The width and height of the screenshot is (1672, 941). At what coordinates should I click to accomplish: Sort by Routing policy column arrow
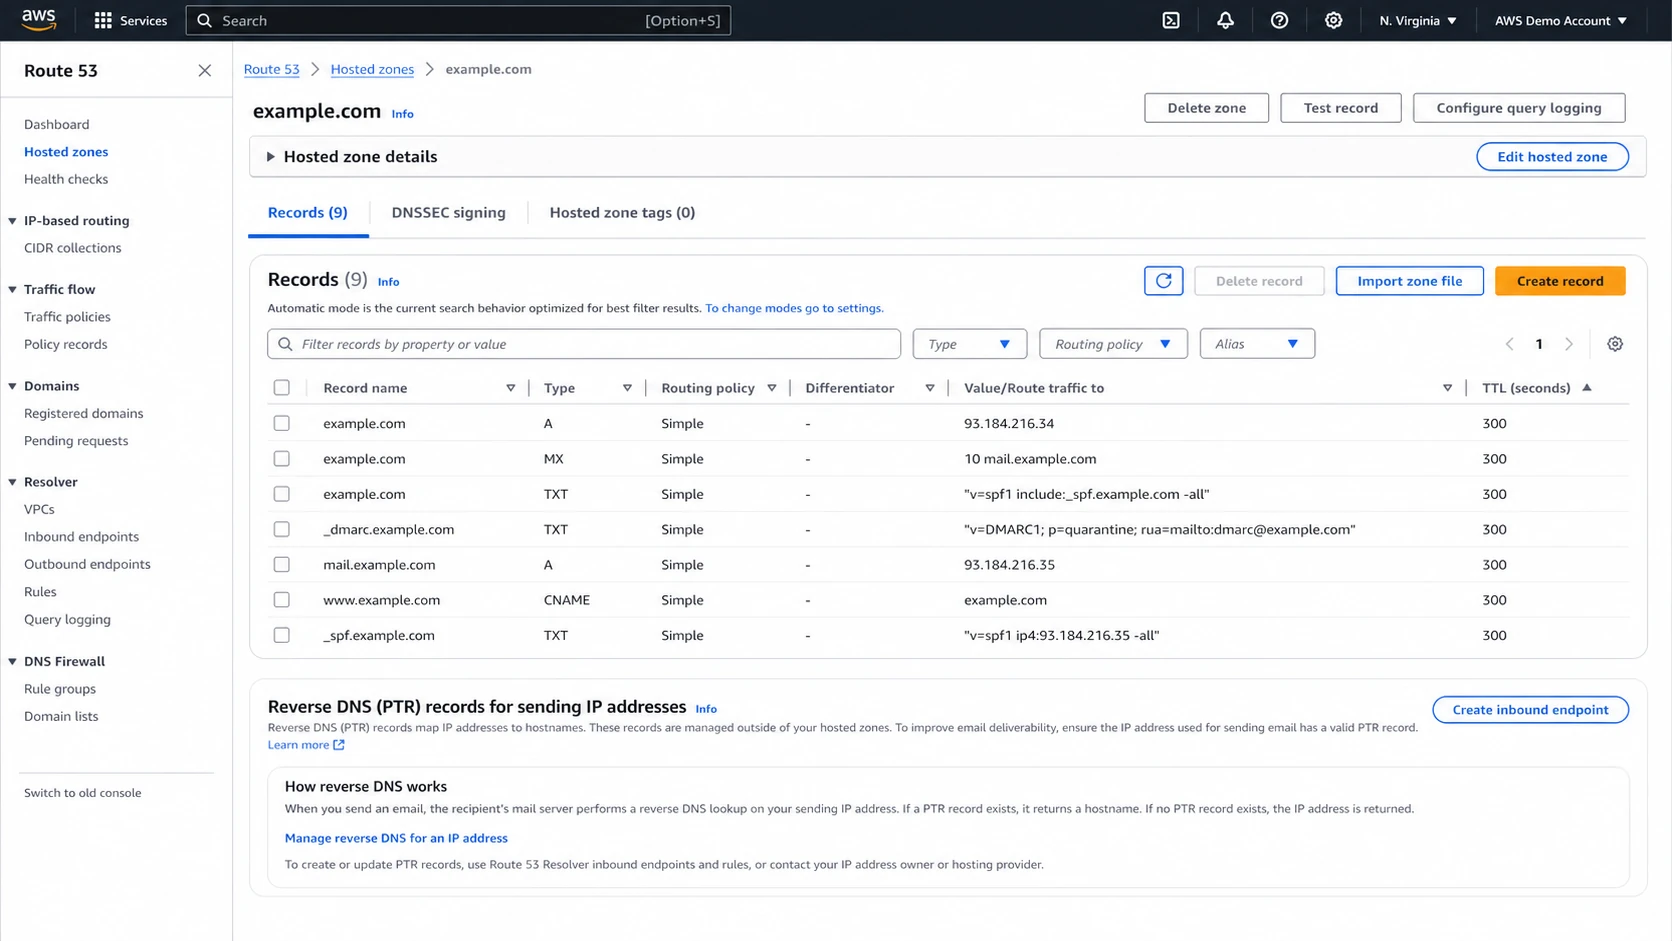(772, 388)
